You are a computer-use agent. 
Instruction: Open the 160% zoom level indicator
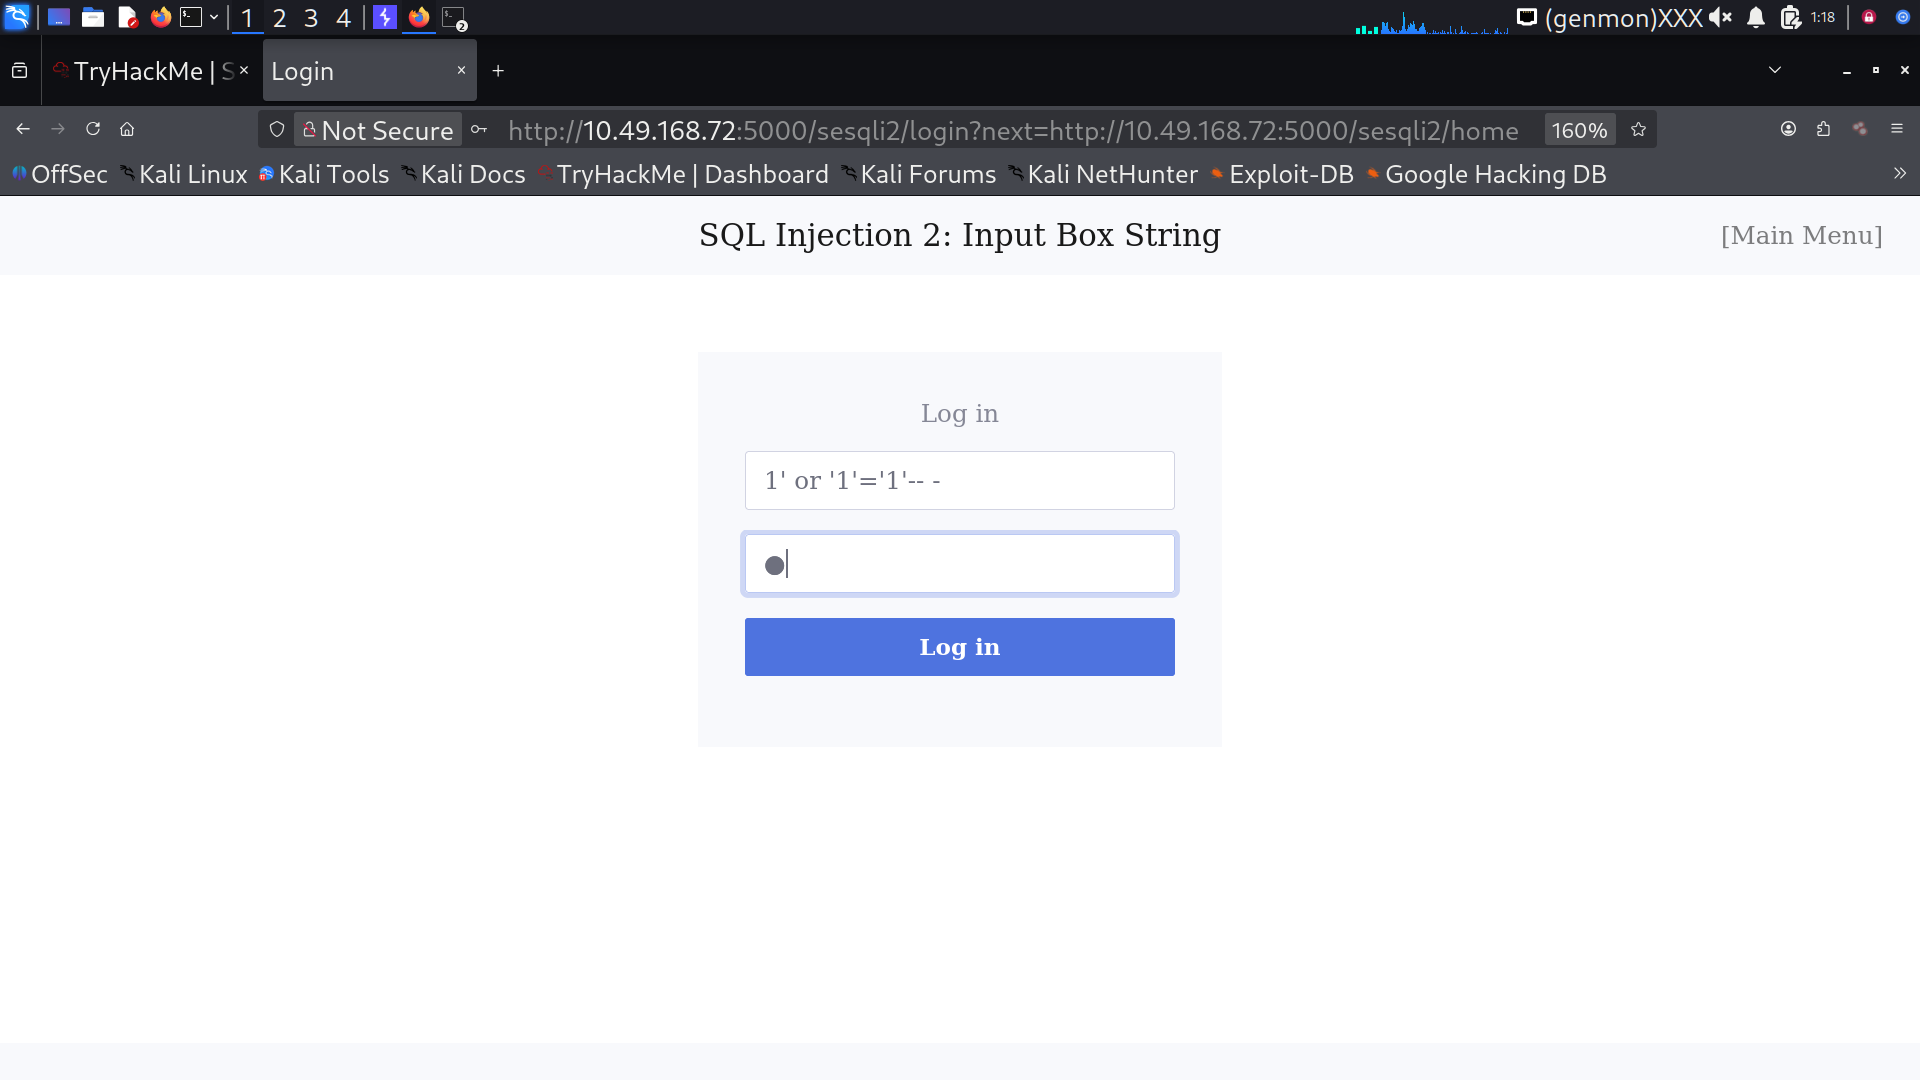(1579, 130)
